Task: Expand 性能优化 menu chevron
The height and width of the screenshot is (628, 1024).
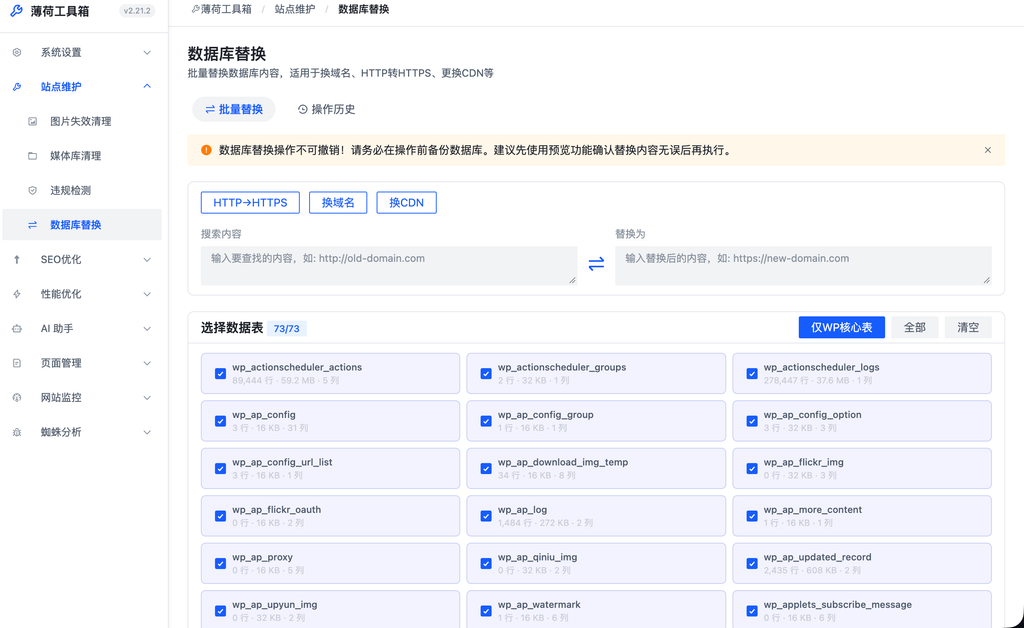Action: point(147,294)
